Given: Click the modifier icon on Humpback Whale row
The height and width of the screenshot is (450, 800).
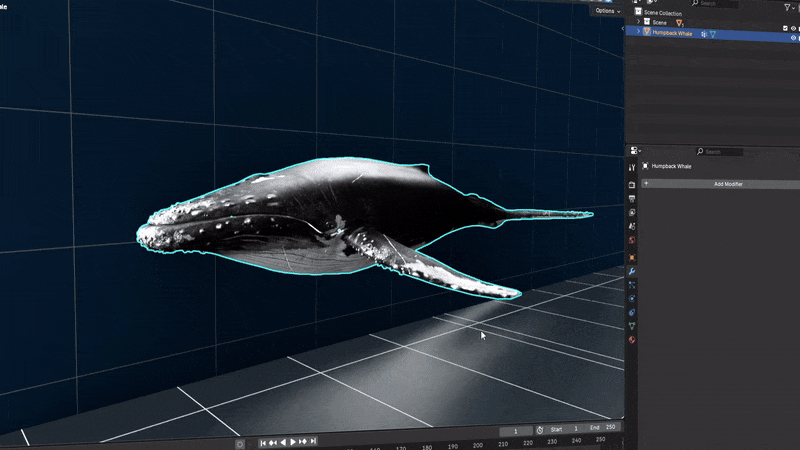Looking at the screenshot, I should pos(704,34).
